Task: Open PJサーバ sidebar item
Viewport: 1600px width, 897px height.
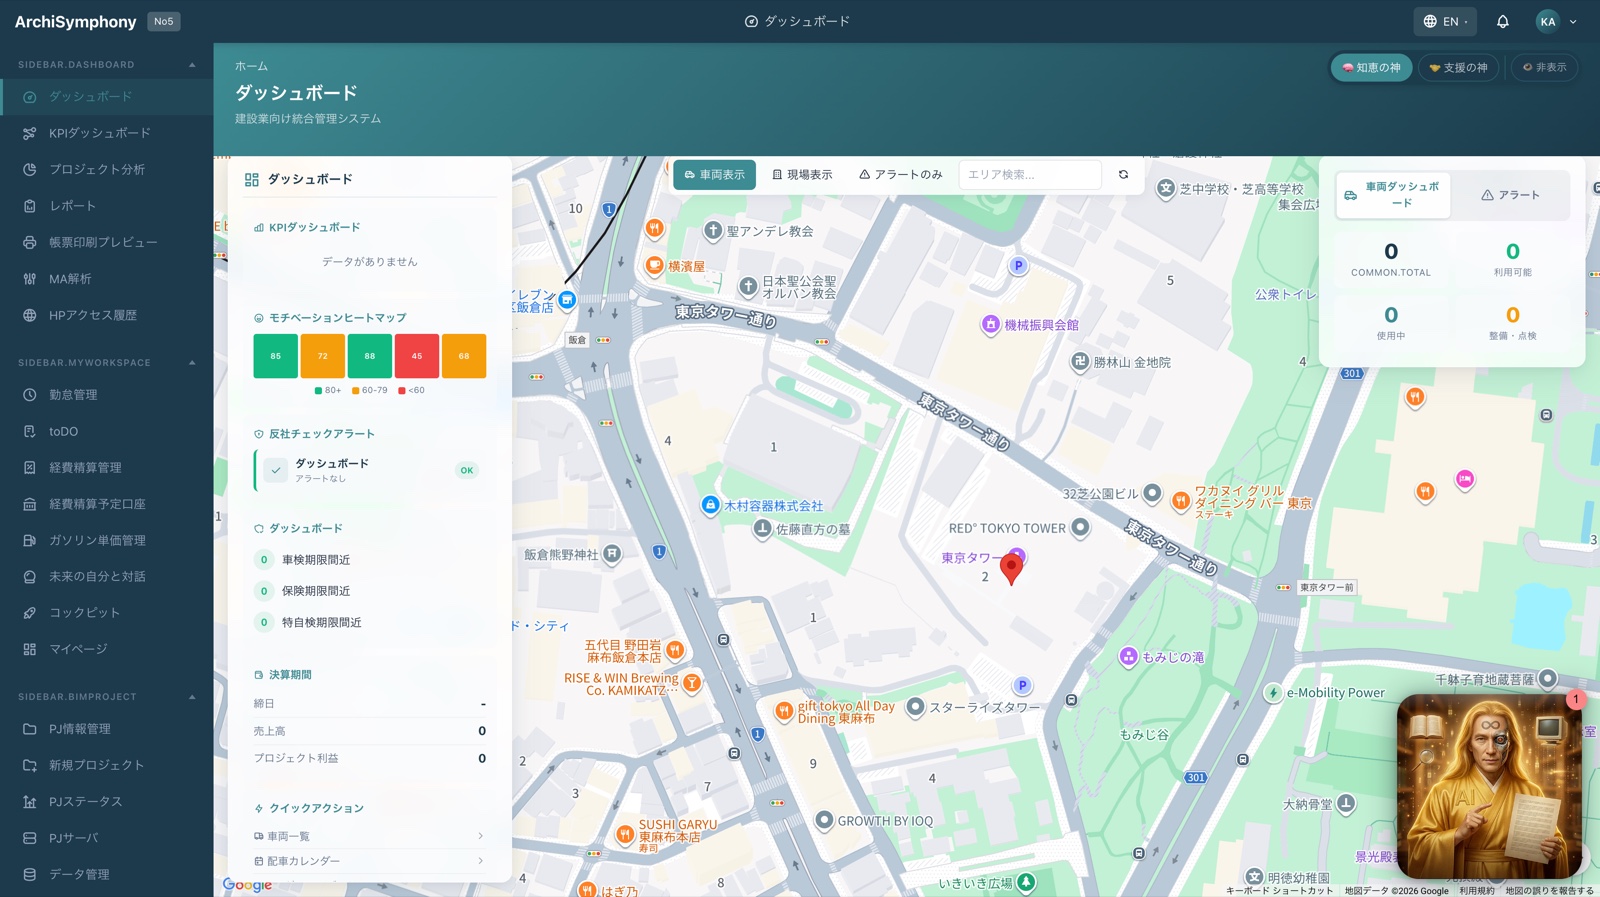Action: point(106,838)
